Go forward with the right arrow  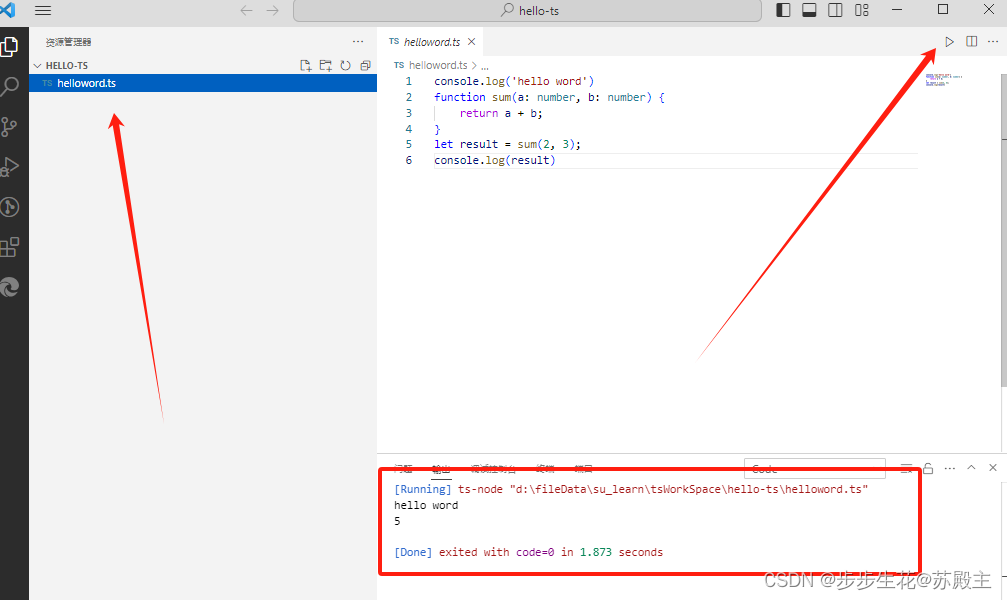point(272,10)
